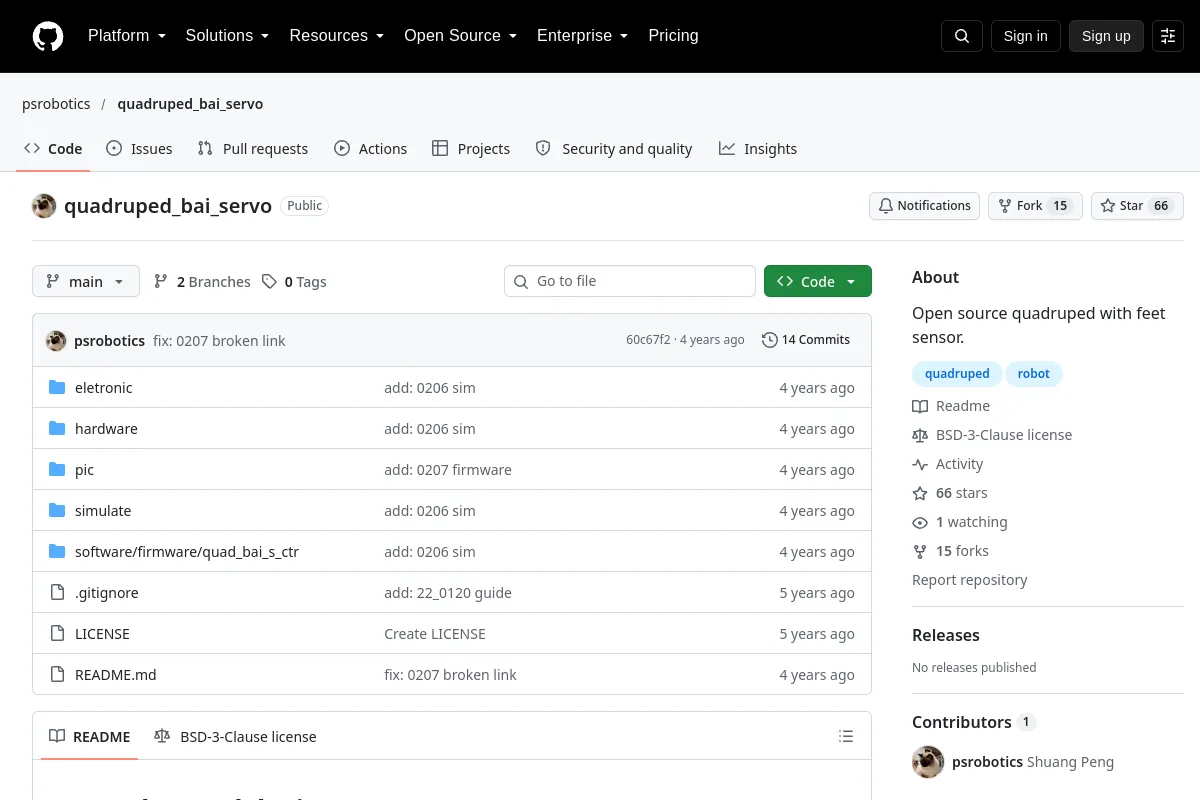Switch to the Issues tab

tap(139, 149)
